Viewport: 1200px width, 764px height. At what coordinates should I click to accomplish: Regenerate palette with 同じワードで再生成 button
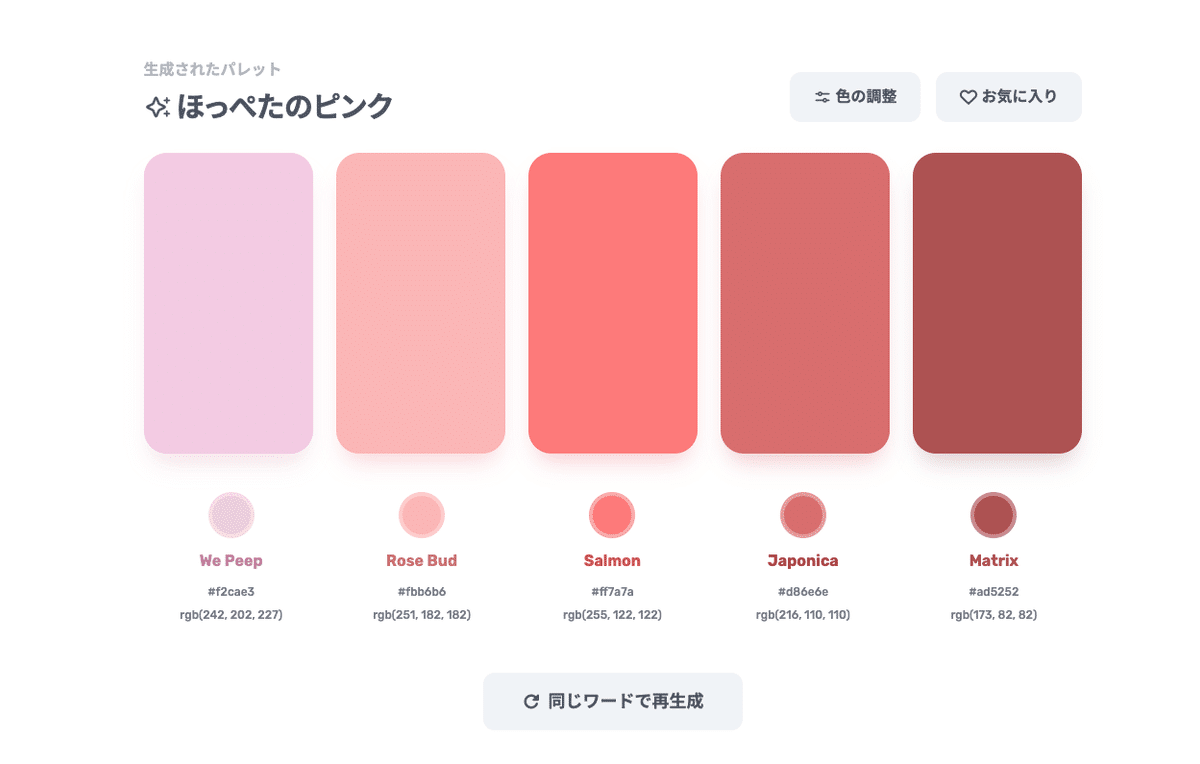click(613, 702)
